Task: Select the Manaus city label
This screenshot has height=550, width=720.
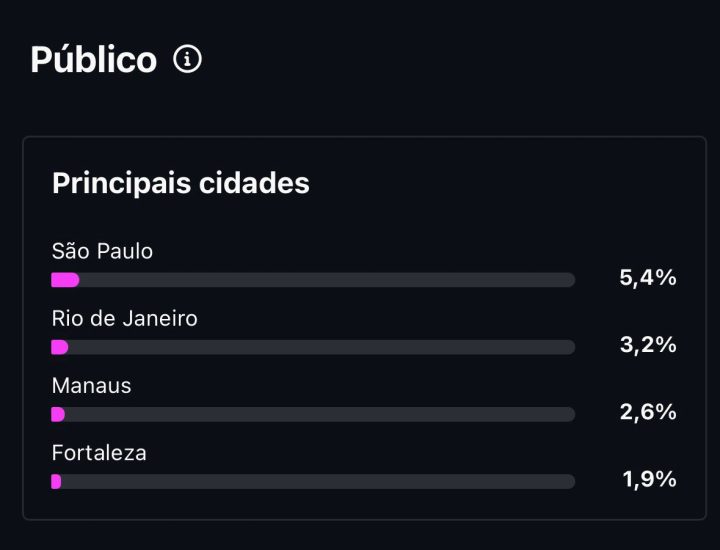Action: click(91, 386)
